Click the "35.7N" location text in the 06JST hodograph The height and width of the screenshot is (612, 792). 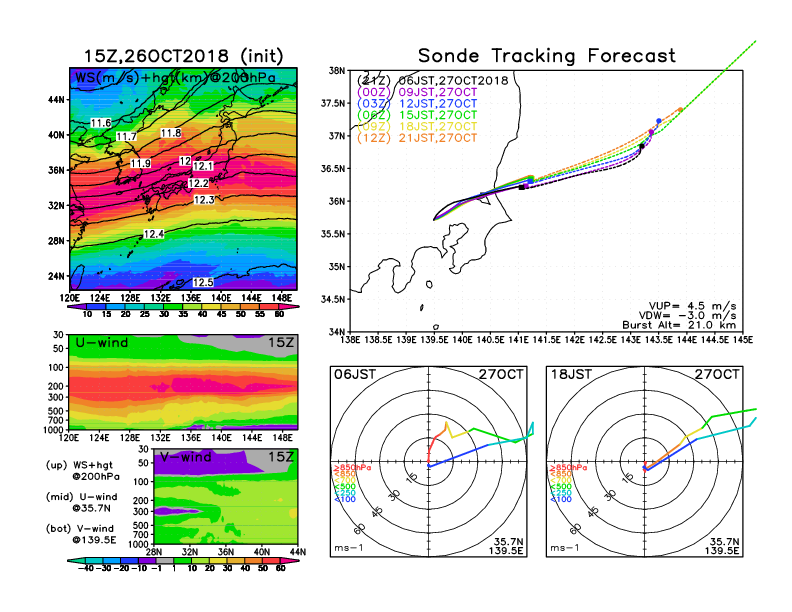point(509,542)
